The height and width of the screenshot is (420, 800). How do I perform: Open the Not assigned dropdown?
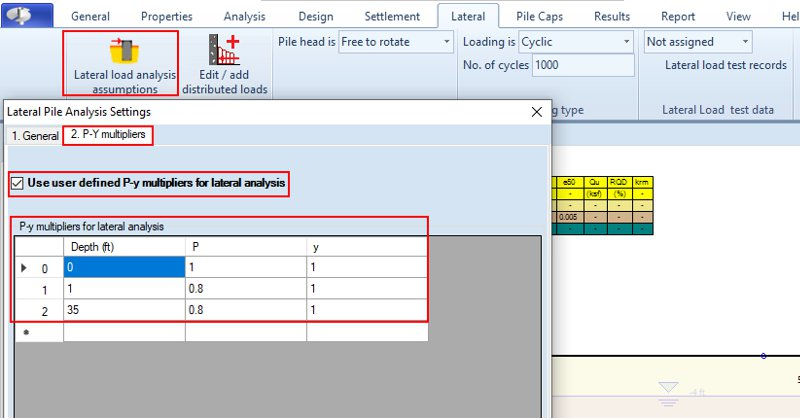698,42
